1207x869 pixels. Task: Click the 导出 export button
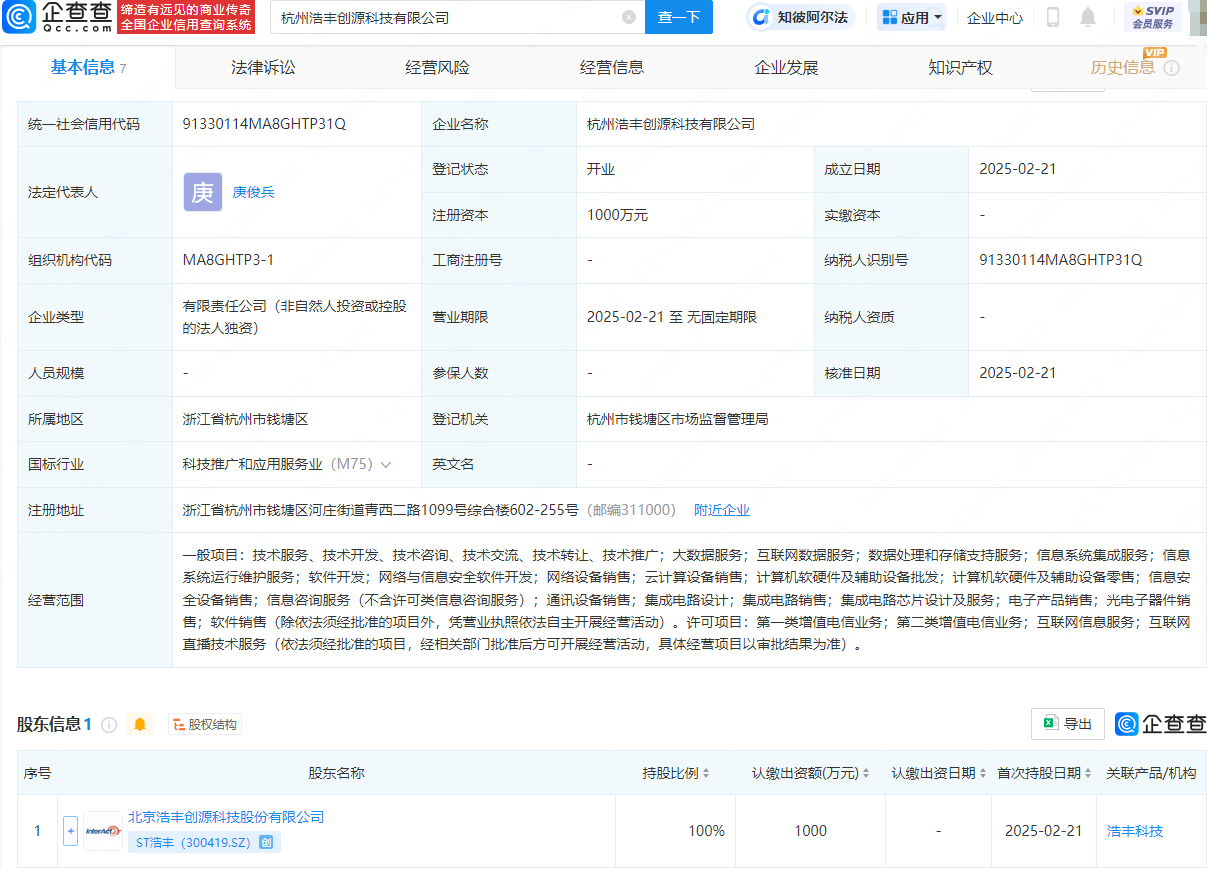tap(1067, 724)
